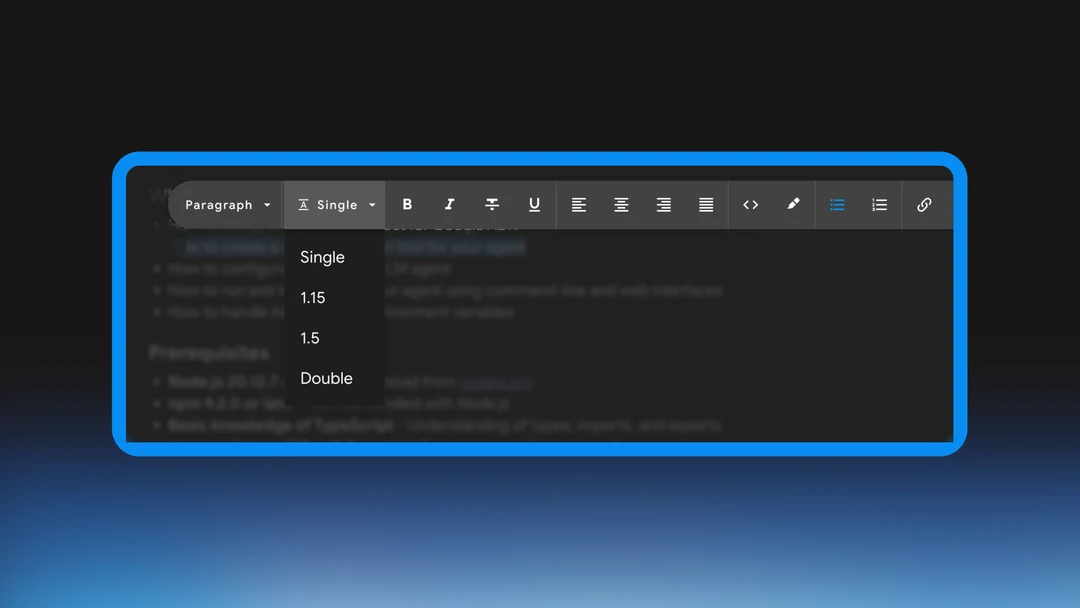This screenshot has height=608, width=1080.
Task: Open the Paragraph style dropdown
Action: click(x=227, y=205)
